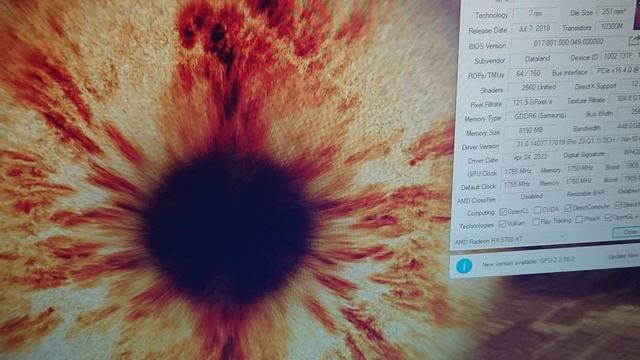Click the Bus Interface PCIe value field
This screenshot has width=640, height=360.
616,70
